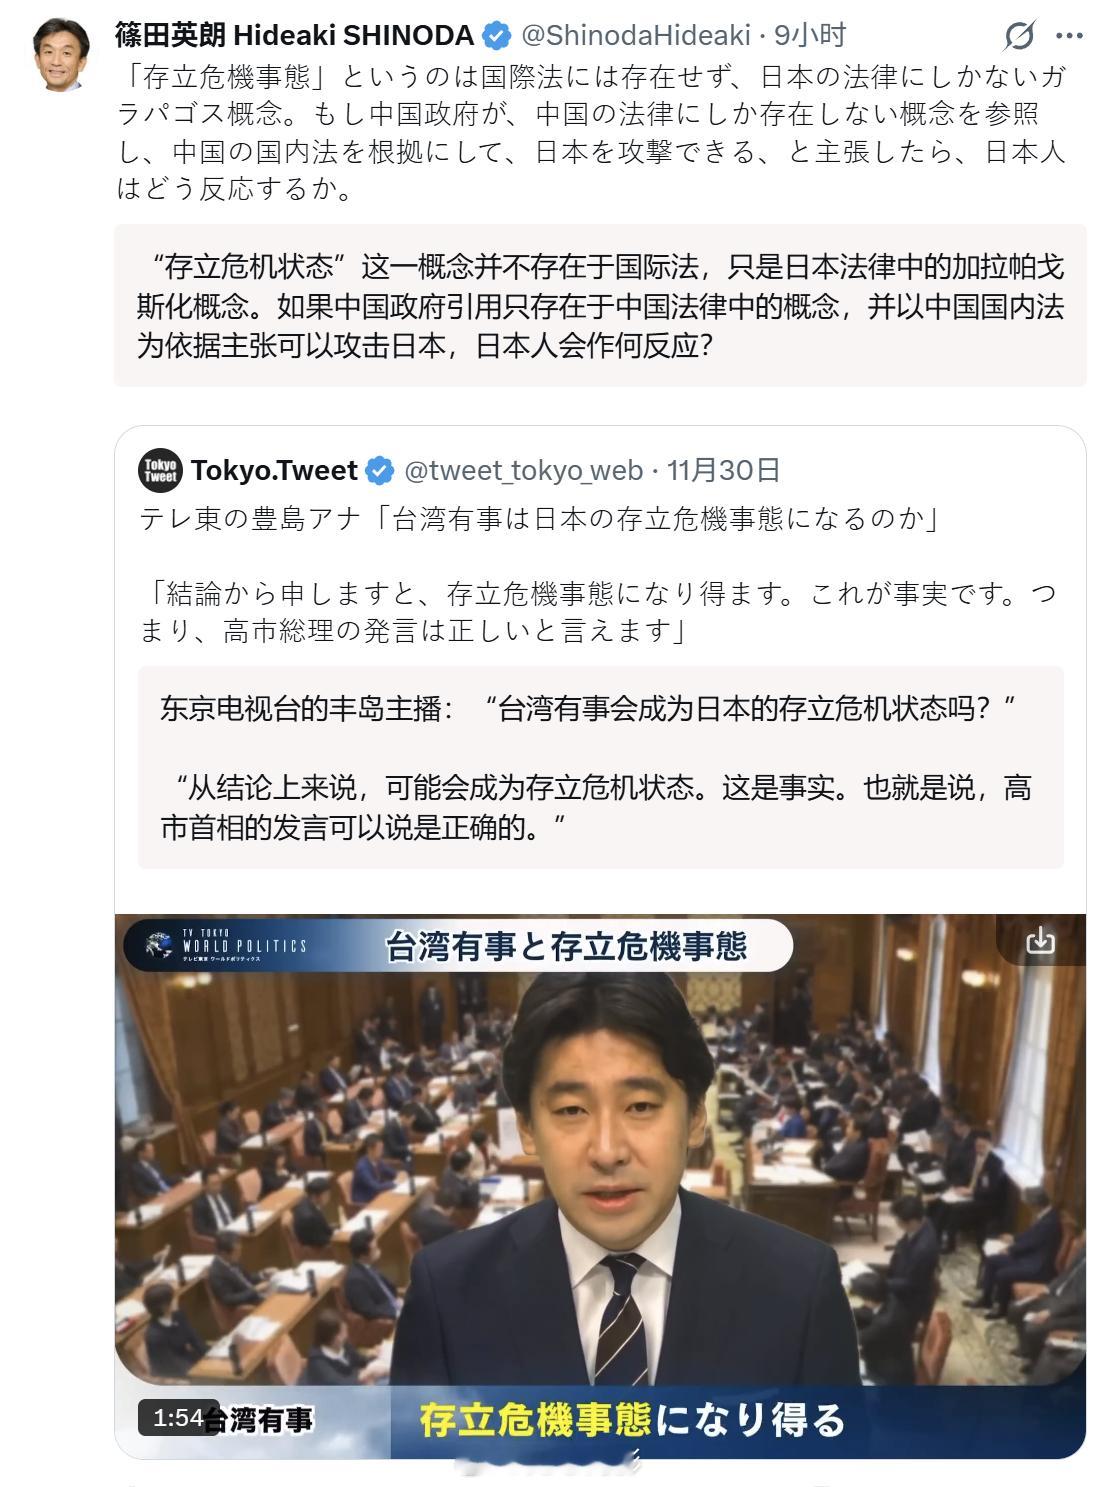Click Shinoda's blue verified badge
Viewport: 1100px width, 1487px height.
(x=497, y=37)
